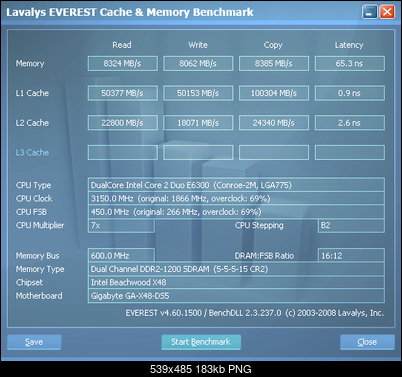Select L2 Cache Latency value 2.6 ns
Screen dimensions: 402x377
coord(350,123)
